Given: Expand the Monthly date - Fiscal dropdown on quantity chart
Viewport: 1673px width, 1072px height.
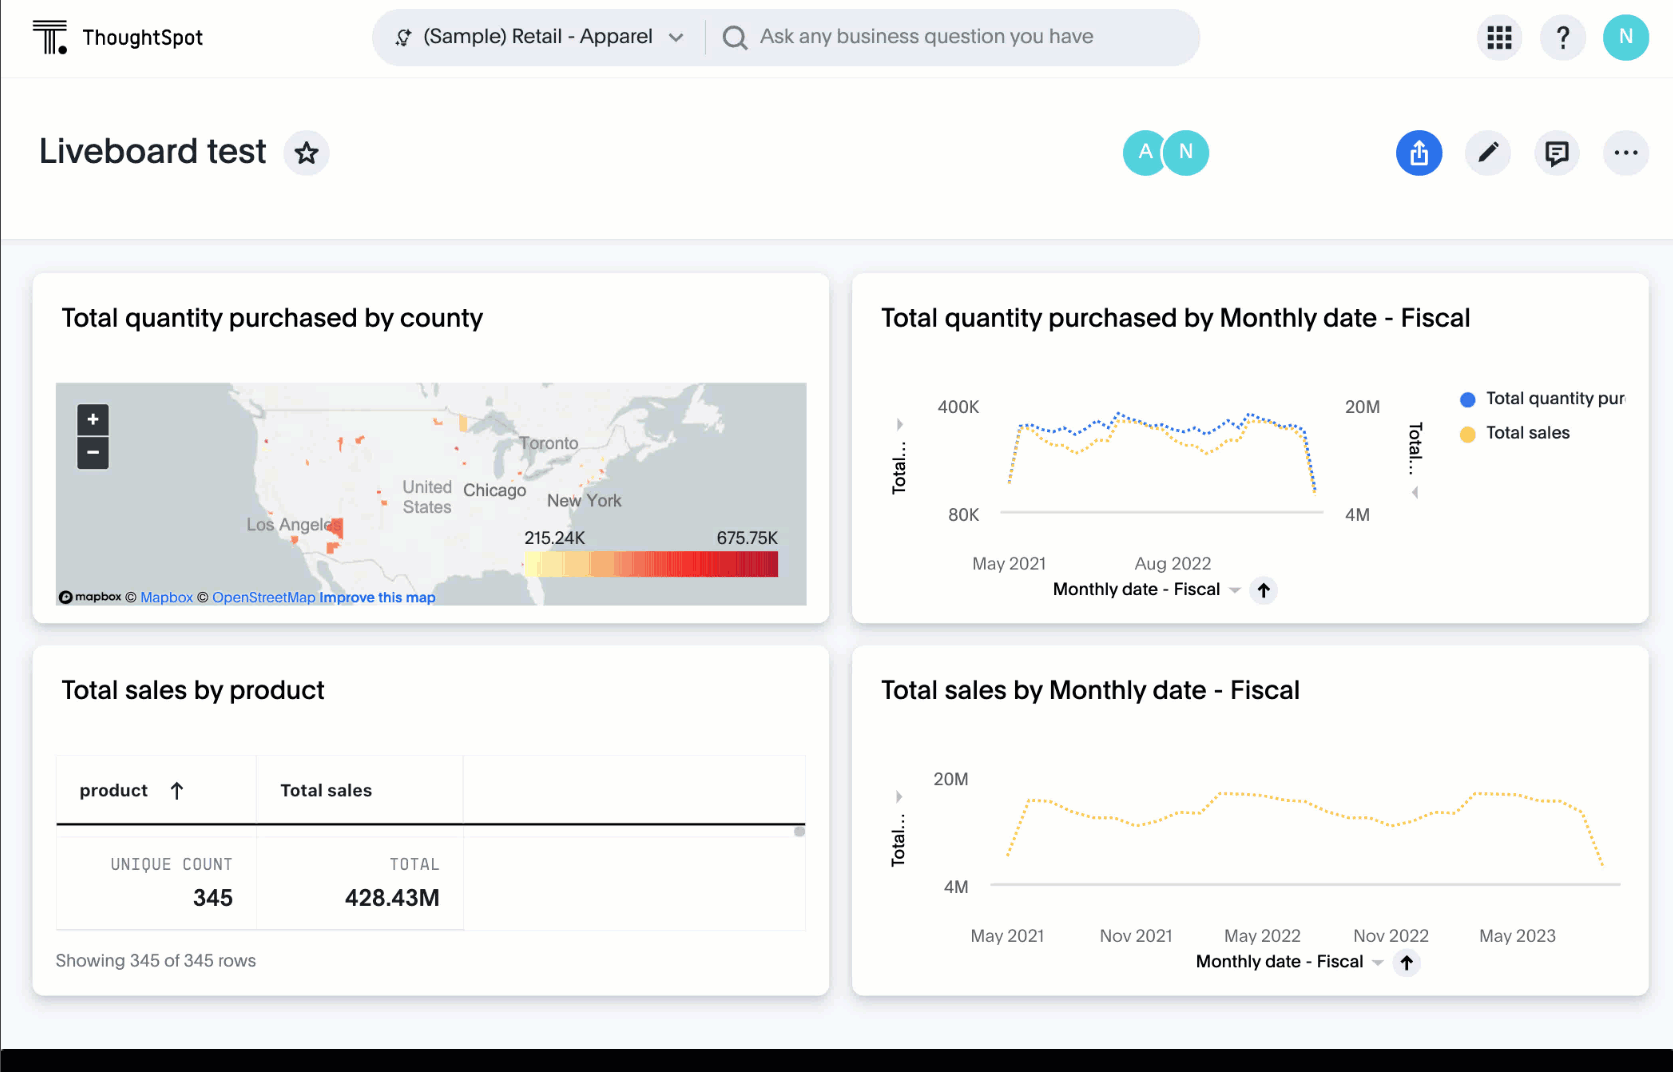Looking at the screenshot, I should tap(1236, 590).
